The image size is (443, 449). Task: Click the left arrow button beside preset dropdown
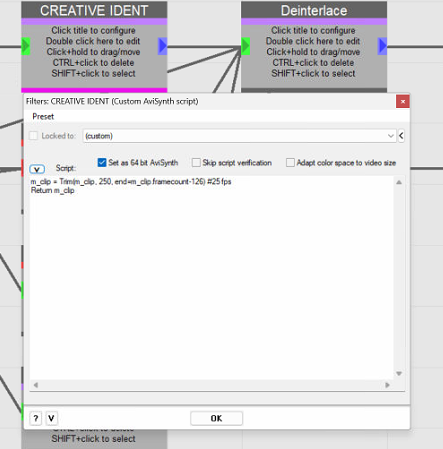tap(401, 136)
